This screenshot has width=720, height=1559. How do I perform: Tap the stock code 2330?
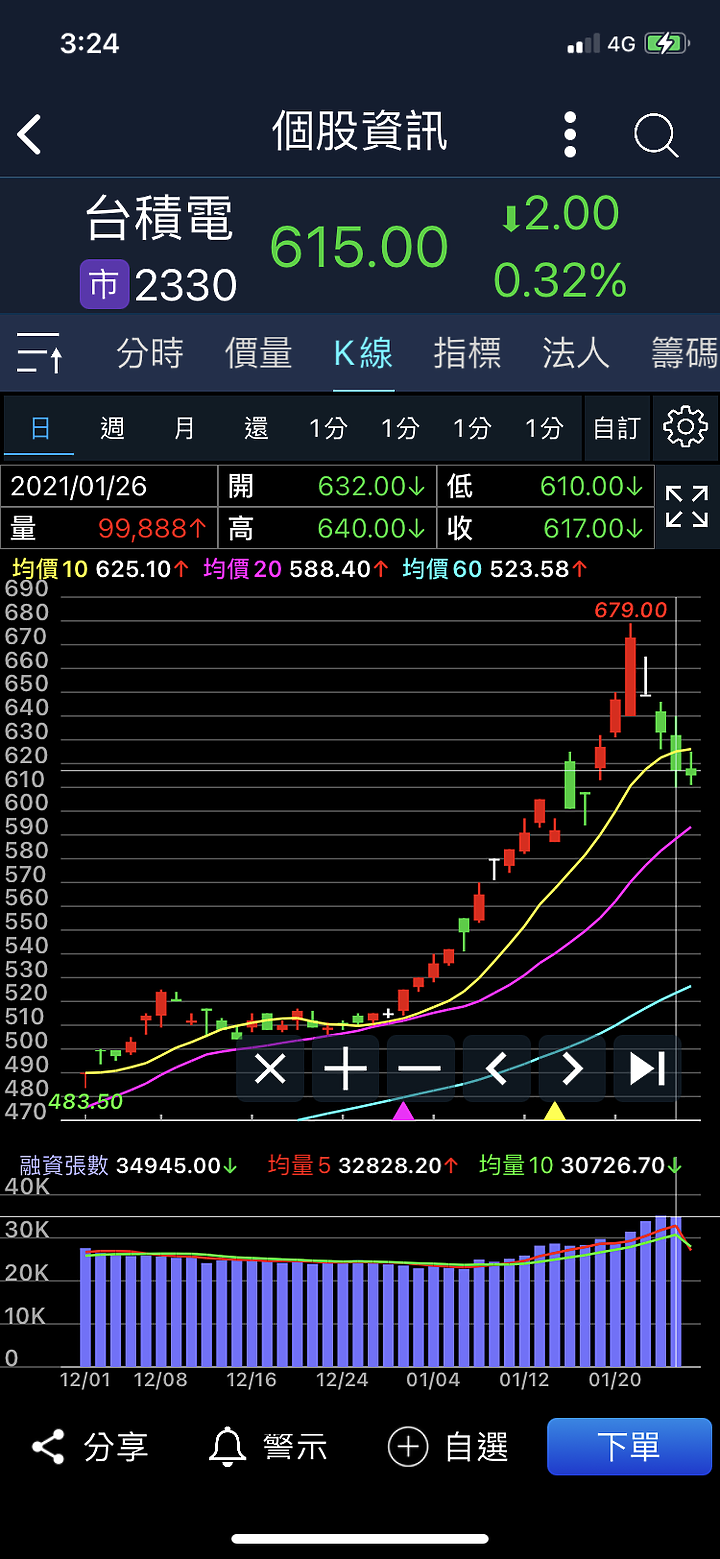pyautogui.click(x=186, y=286)
